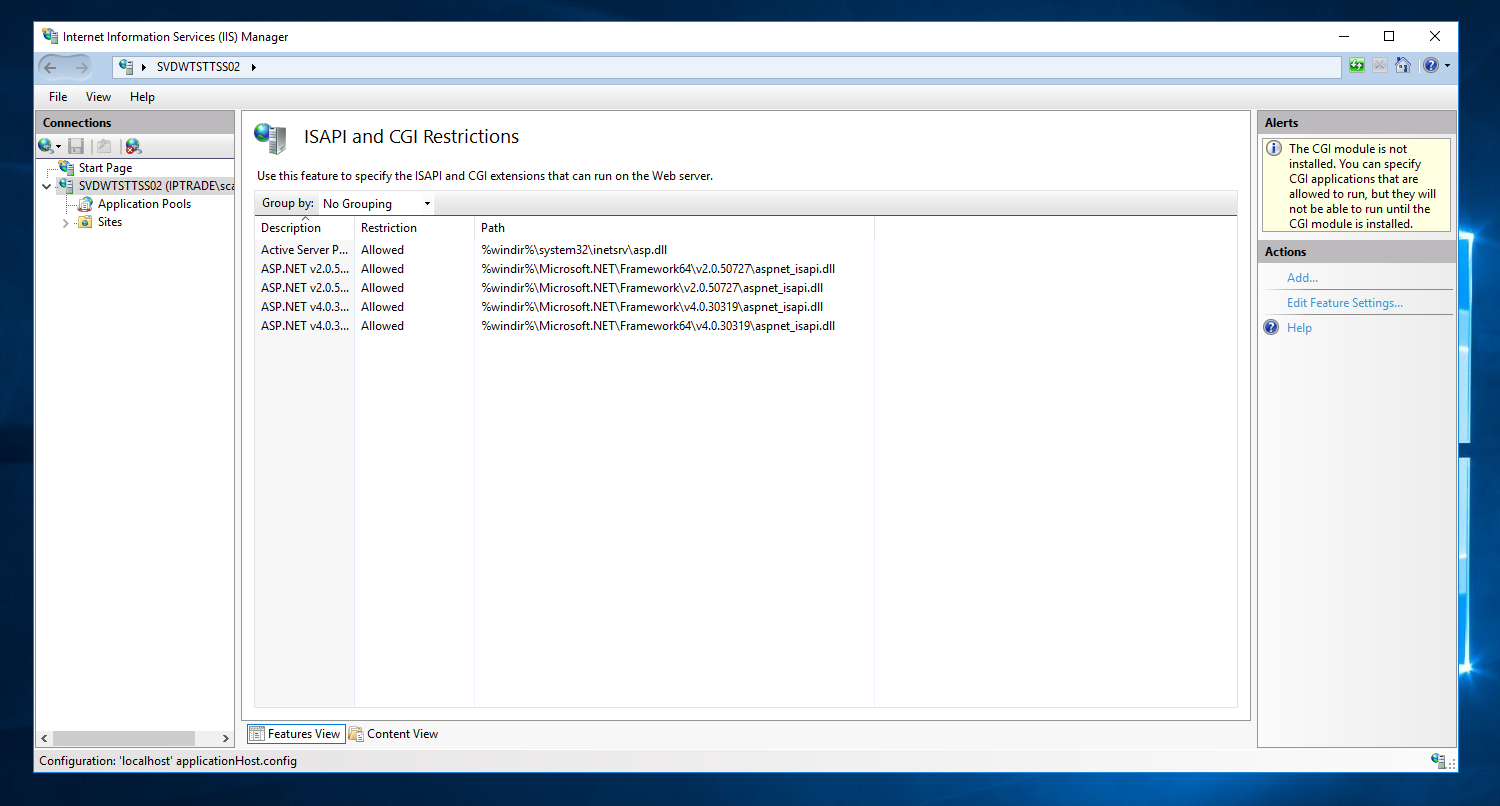Select Application Pools in the Connections tree
Image resolution: width=1500 pixels, height=806 pixels.
144,204
